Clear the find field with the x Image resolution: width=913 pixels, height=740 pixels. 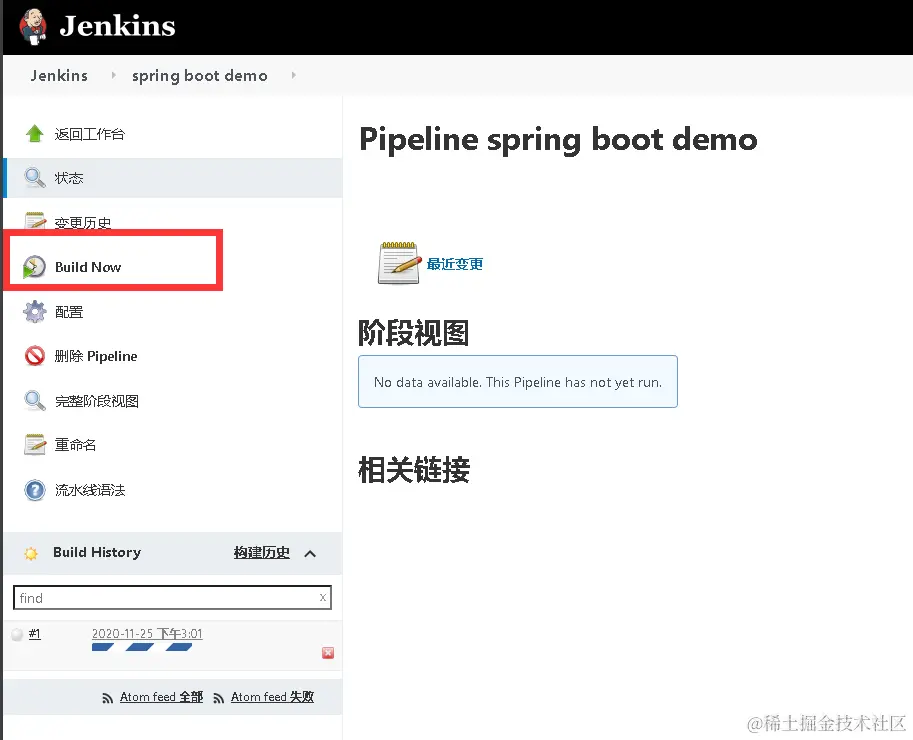click(x=323, y=597)
